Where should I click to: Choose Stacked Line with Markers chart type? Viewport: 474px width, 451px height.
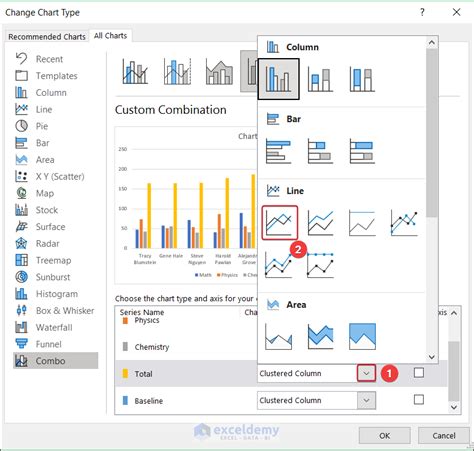click(x=278, y=265)
